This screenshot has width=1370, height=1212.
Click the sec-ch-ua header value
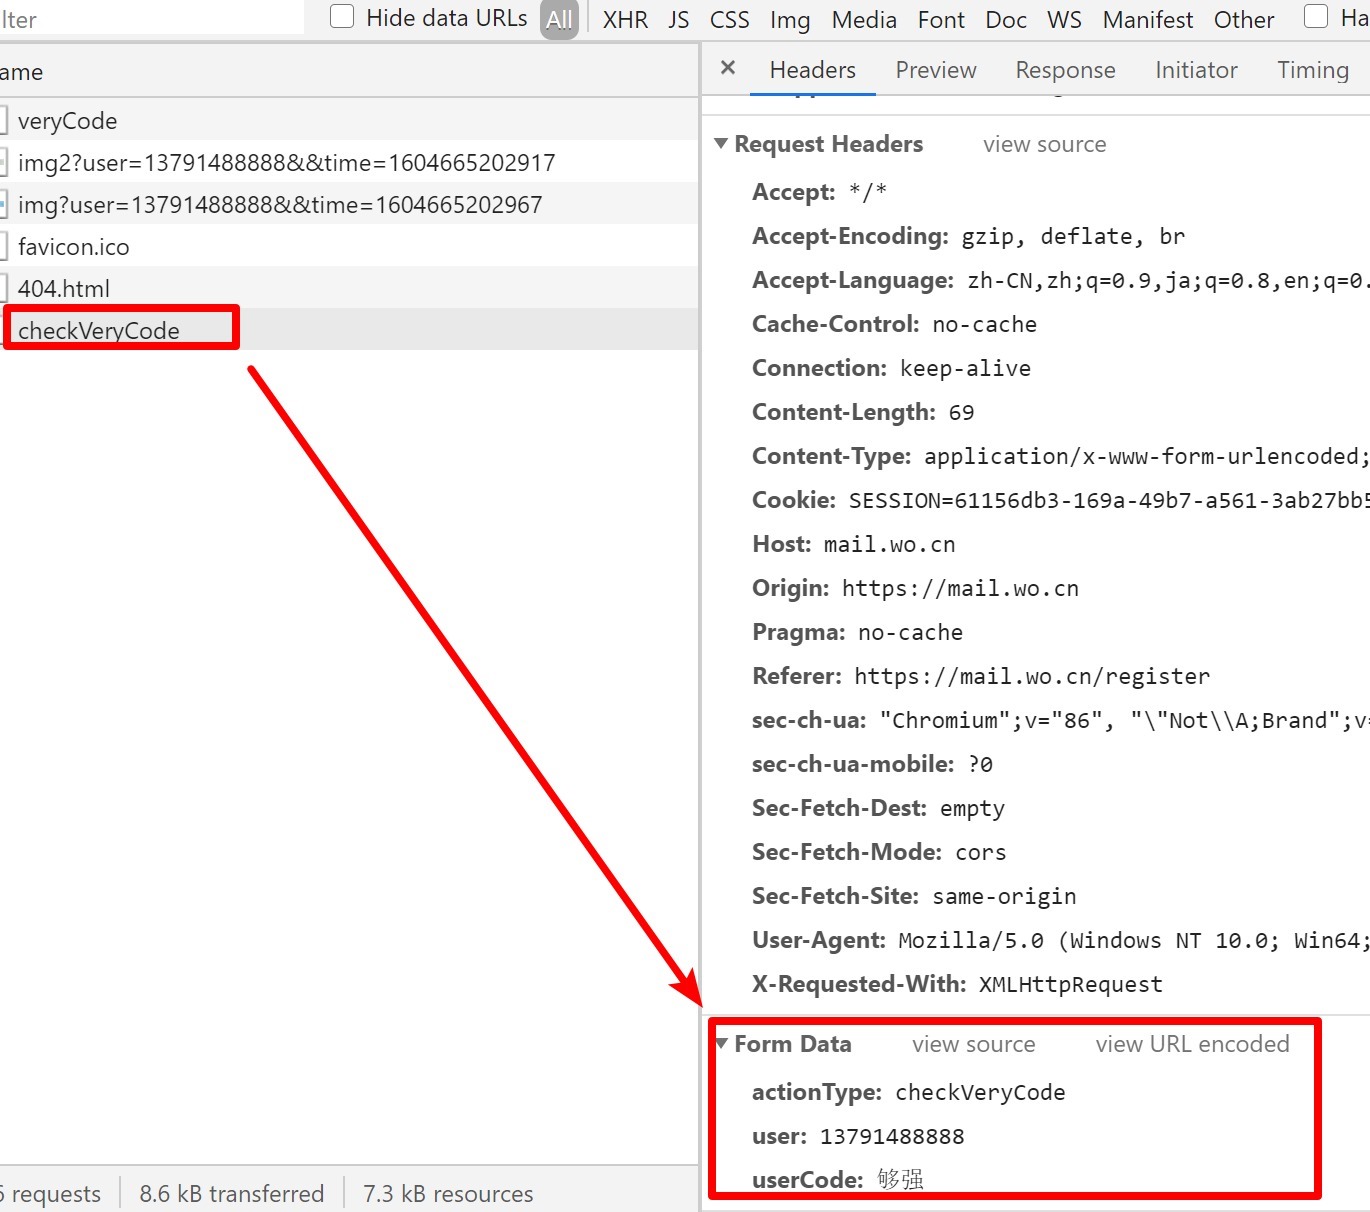click(x=1125, y=720)
